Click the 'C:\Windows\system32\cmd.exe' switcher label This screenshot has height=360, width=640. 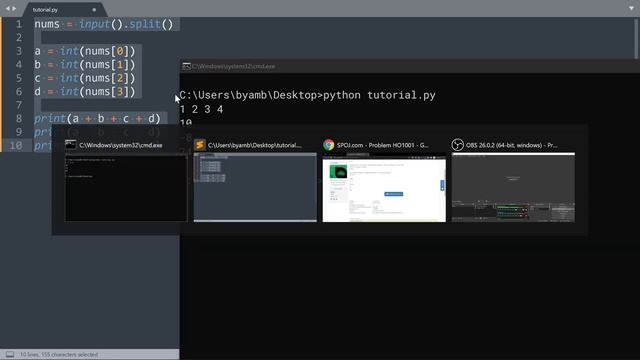(121, 145)
